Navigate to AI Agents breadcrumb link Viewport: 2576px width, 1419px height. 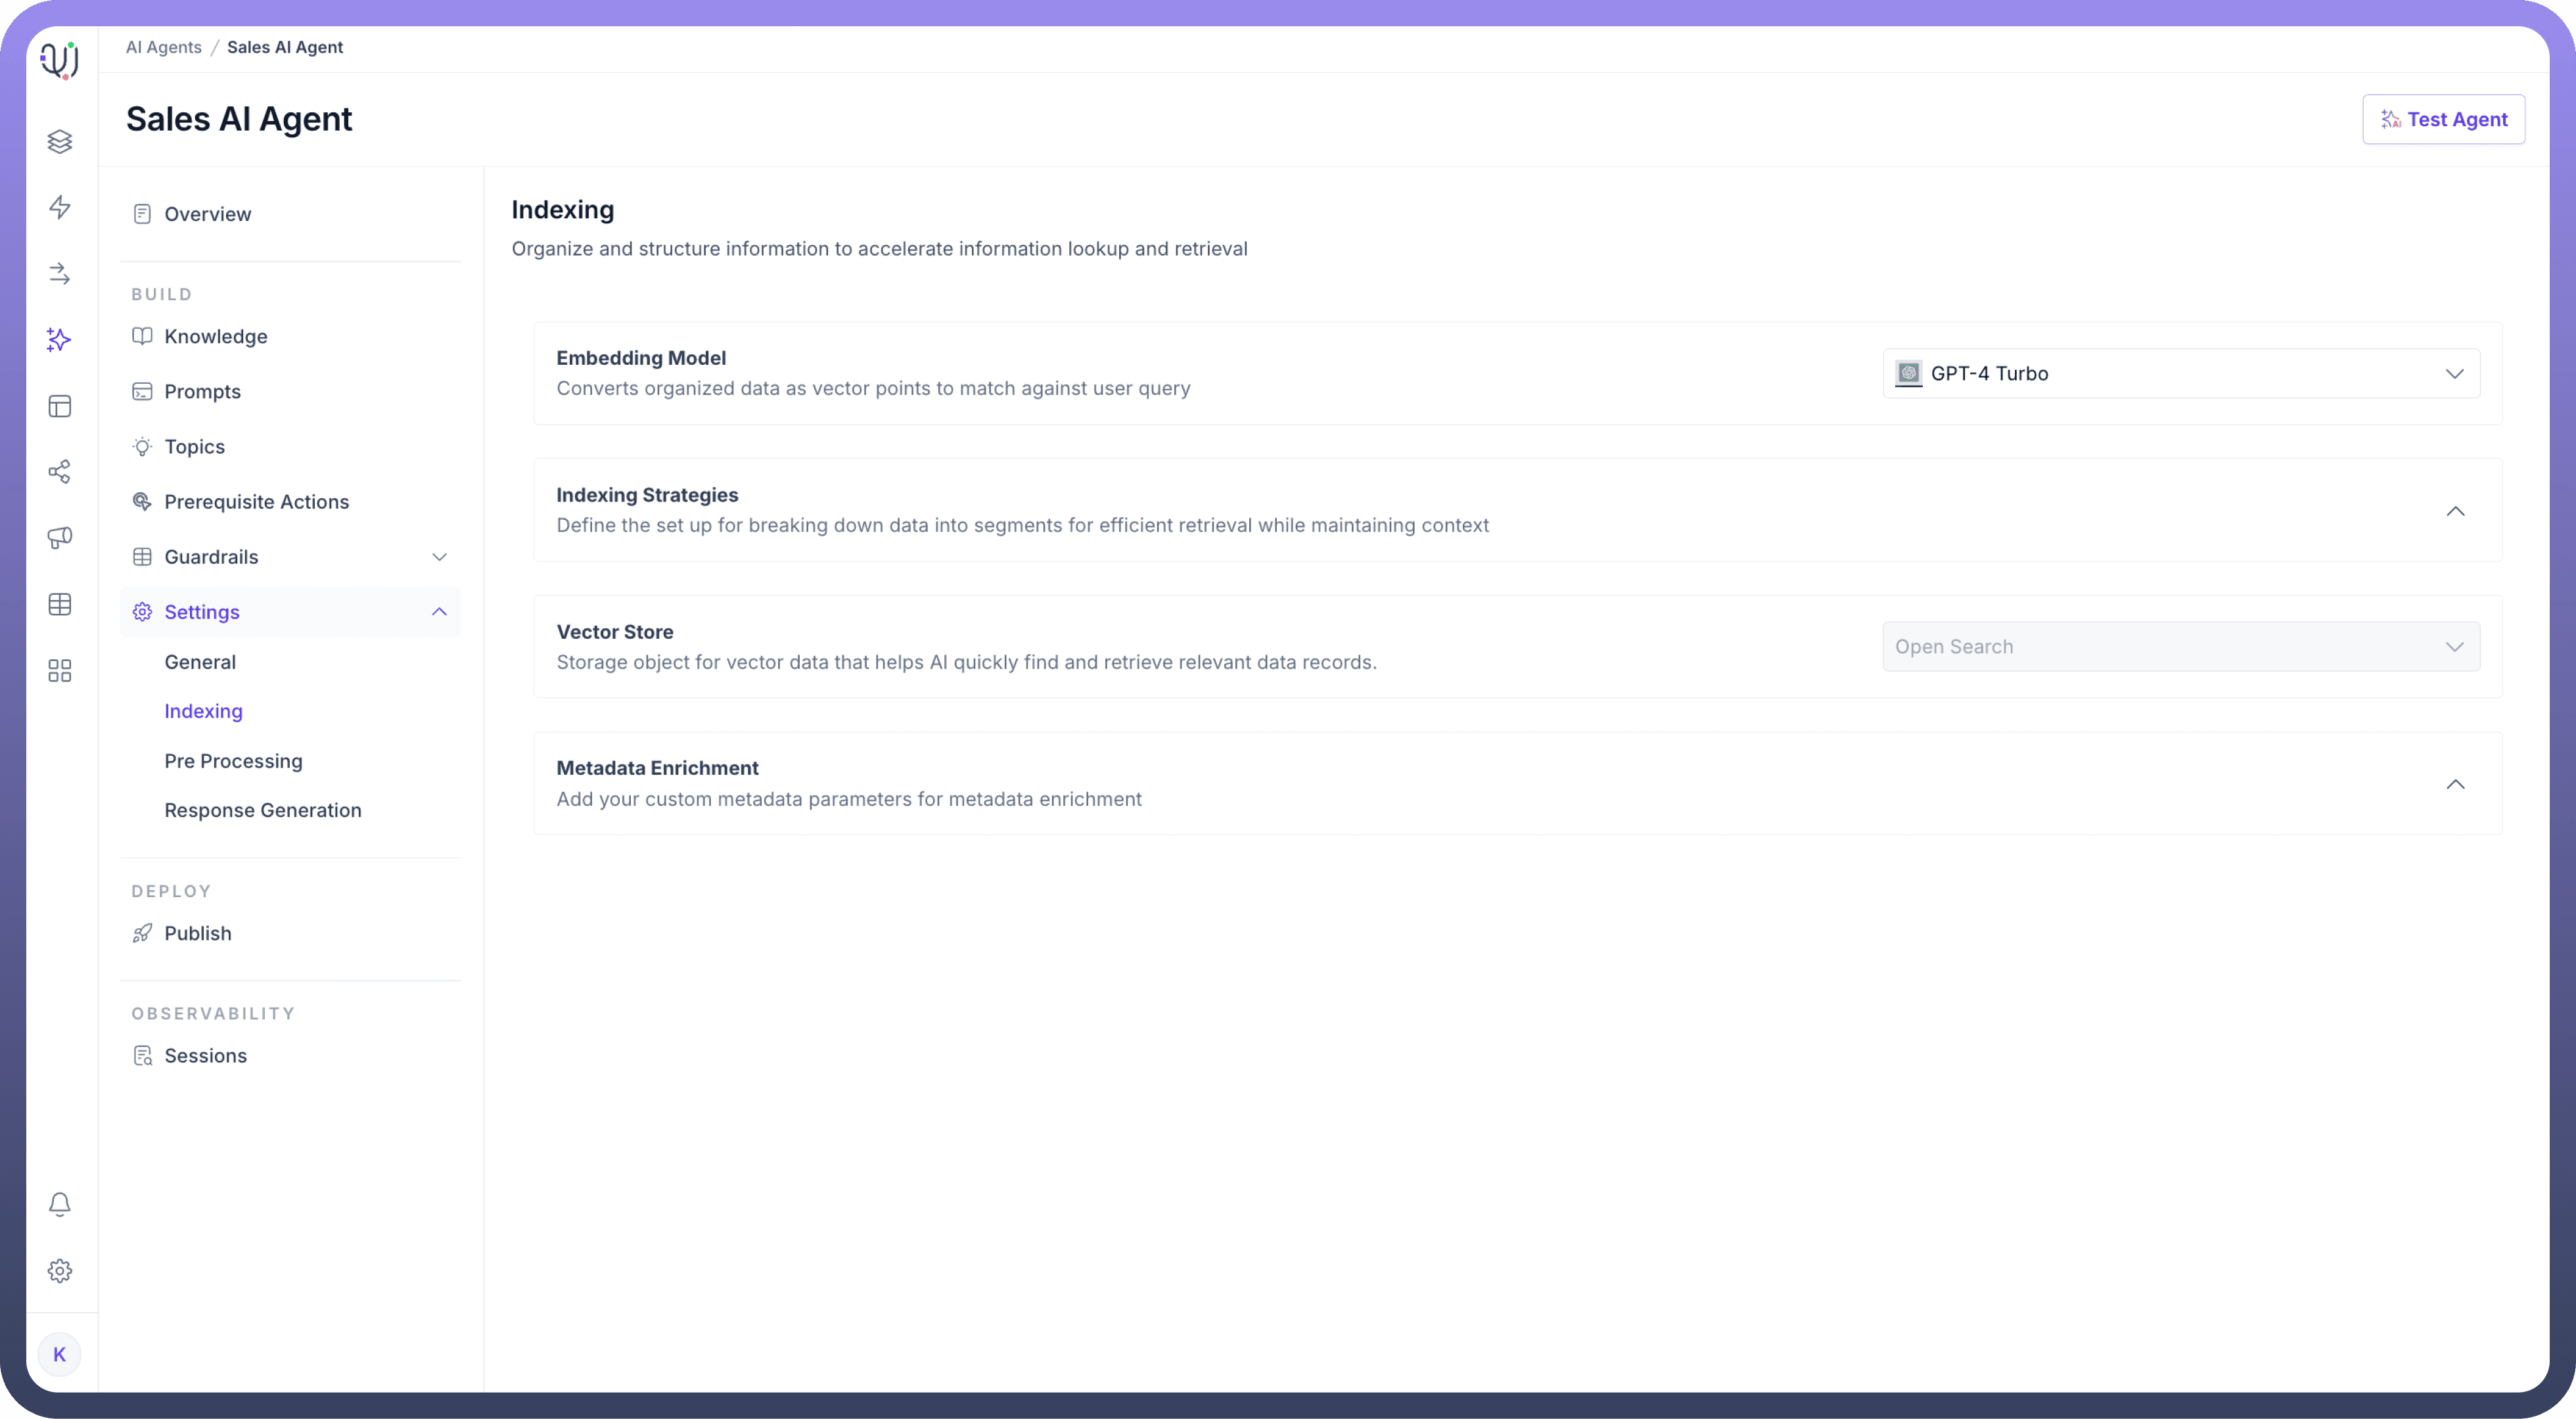tap(163, 47)
